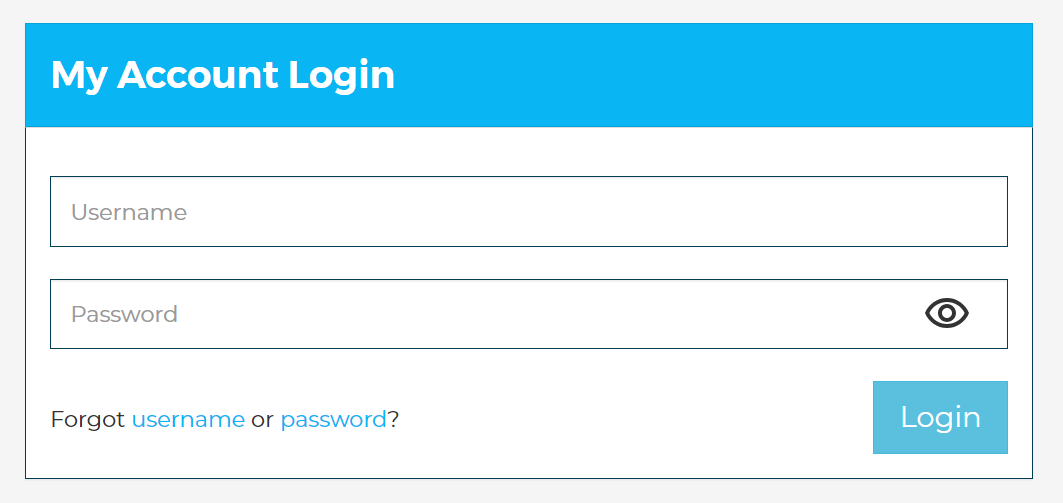Click the My Account Login heading

coord(223,75)
